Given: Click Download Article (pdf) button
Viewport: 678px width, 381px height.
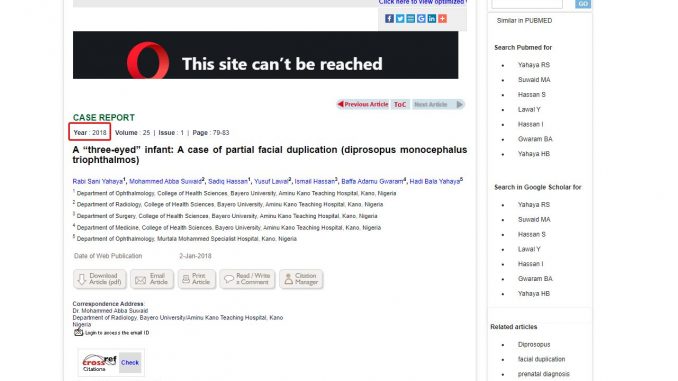Looking at the screenshot, I should click(100, 279).
